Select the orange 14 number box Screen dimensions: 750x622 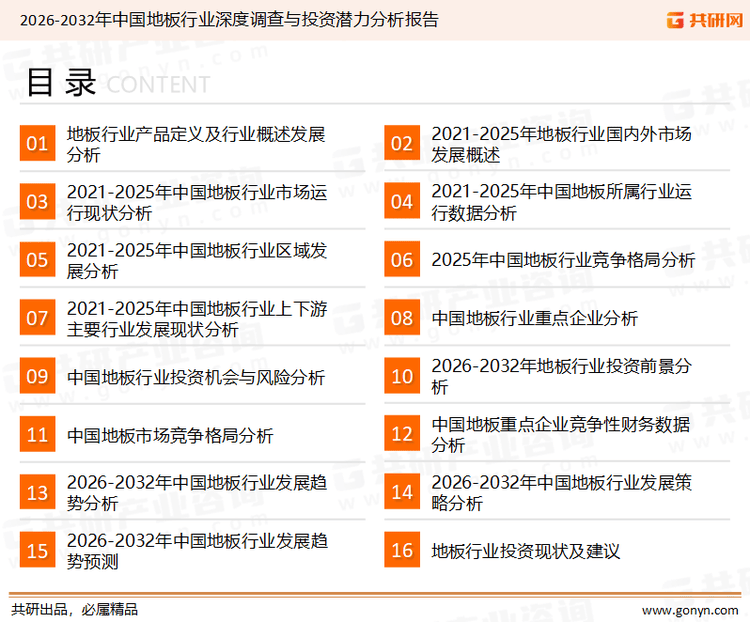coord(401,493)
